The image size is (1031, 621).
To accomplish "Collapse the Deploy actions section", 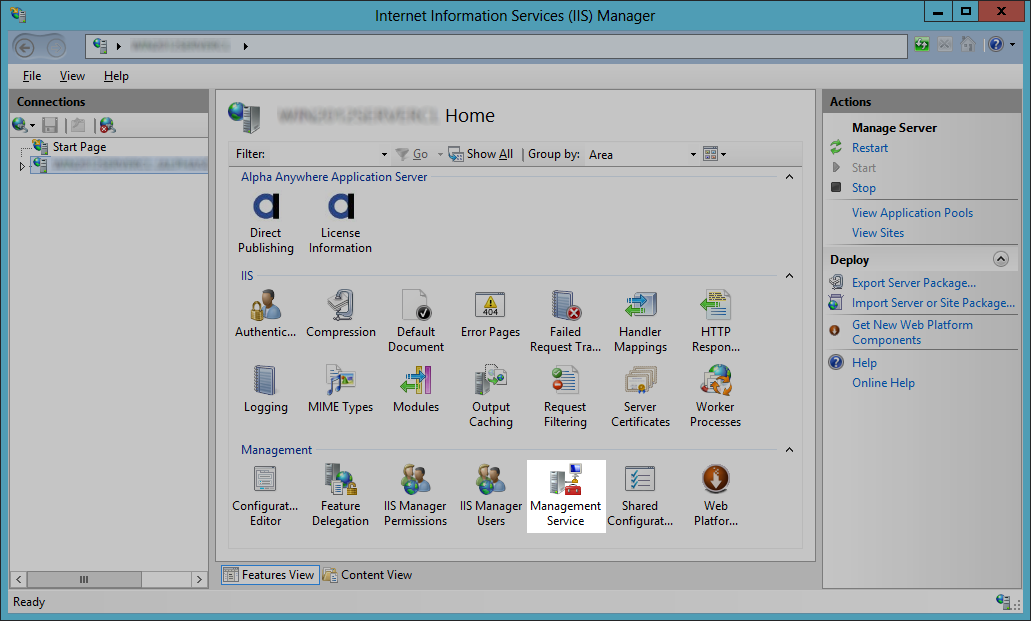I will tap(1000, 259).
